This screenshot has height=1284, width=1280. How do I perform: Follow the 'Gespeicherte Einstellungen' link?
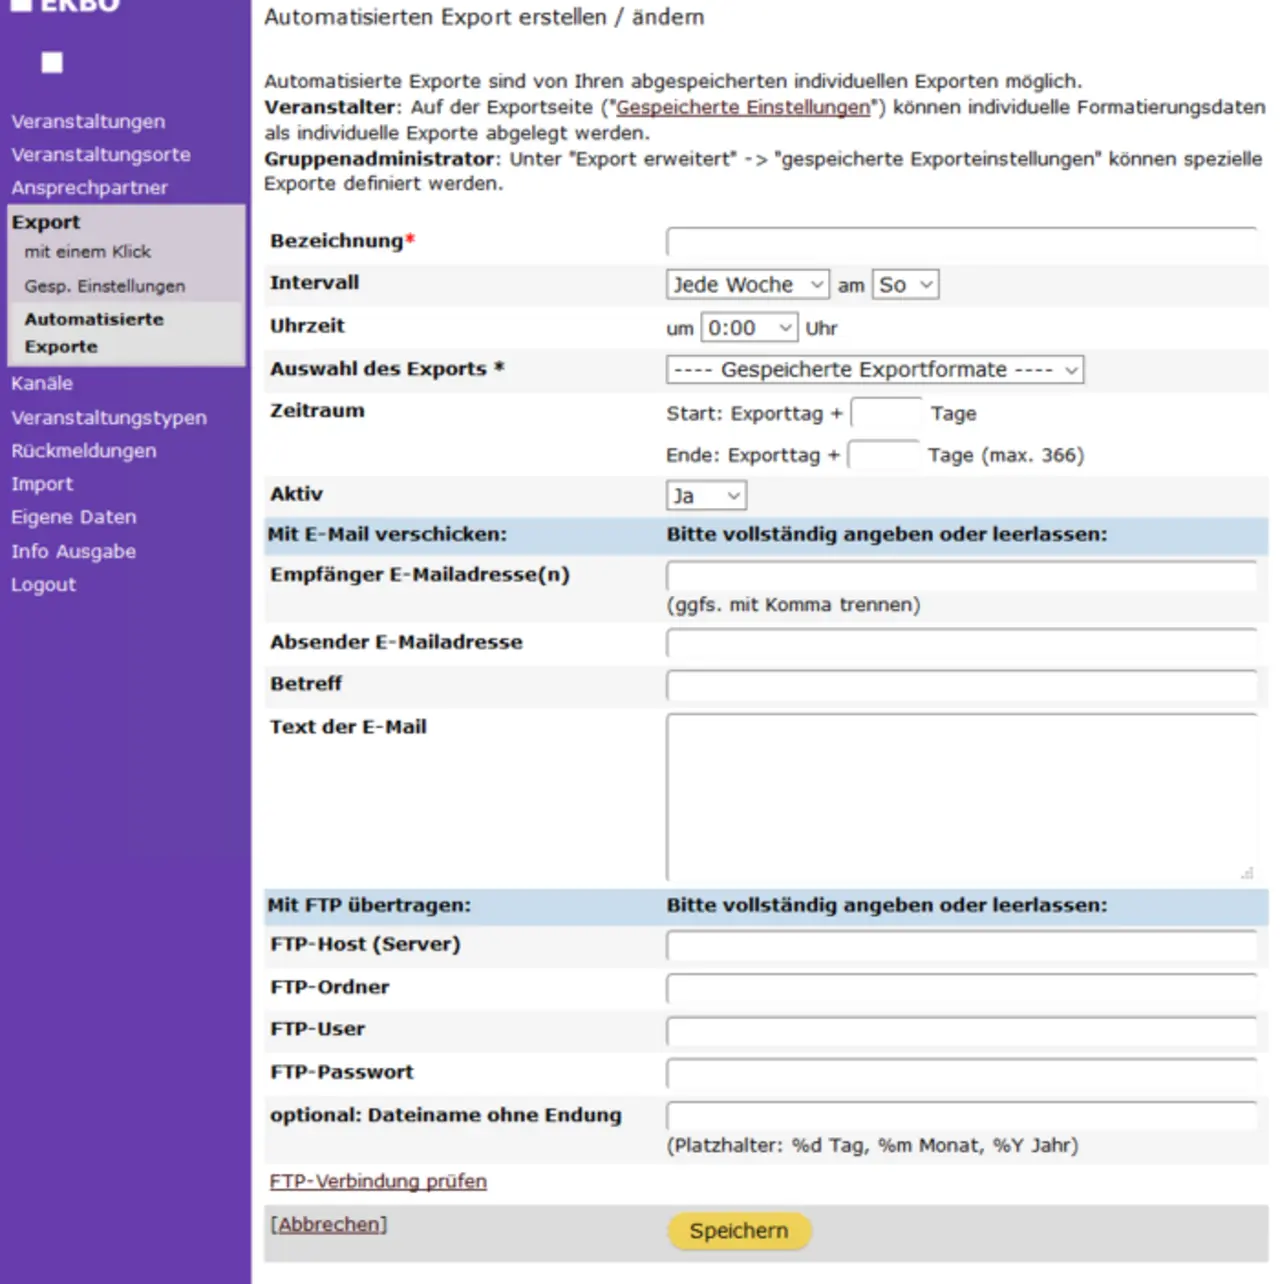743,107
